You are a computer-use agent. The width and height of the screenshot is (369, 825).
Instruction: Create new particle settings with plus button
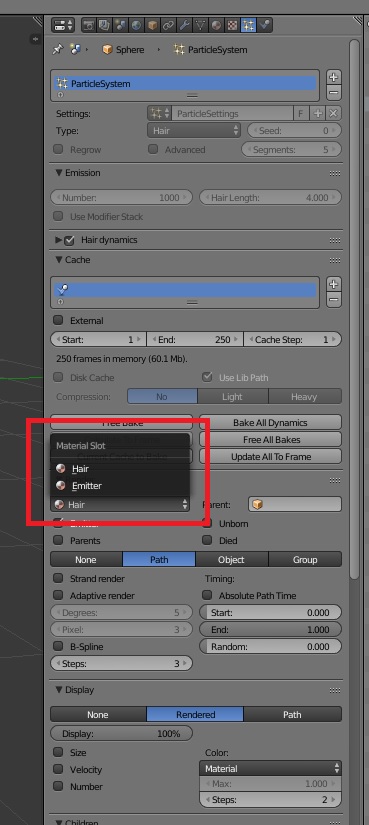317,113
